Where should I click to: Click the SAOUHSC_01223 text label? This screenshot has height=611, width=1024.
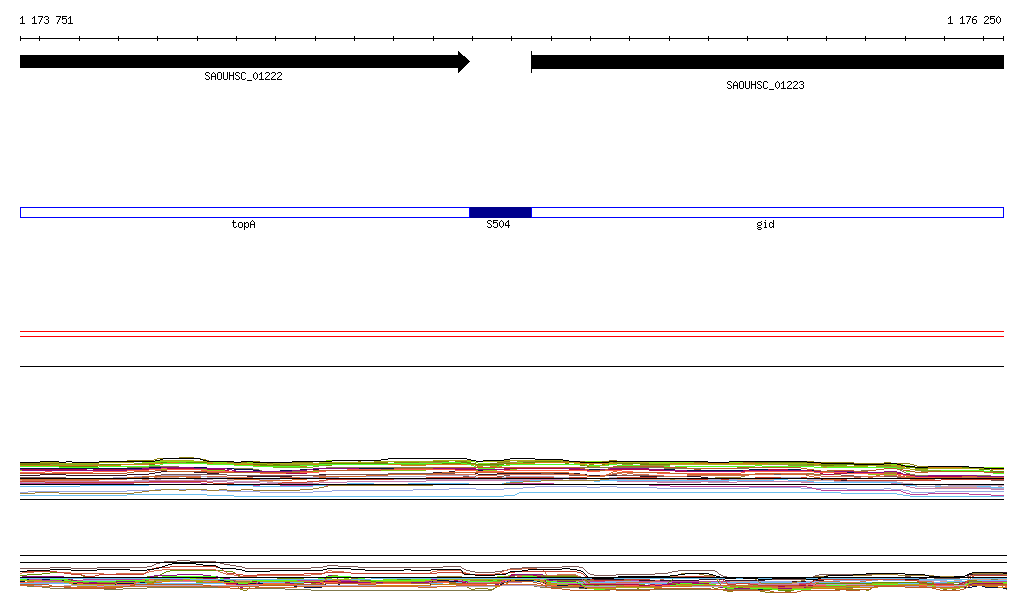(765, 85)
